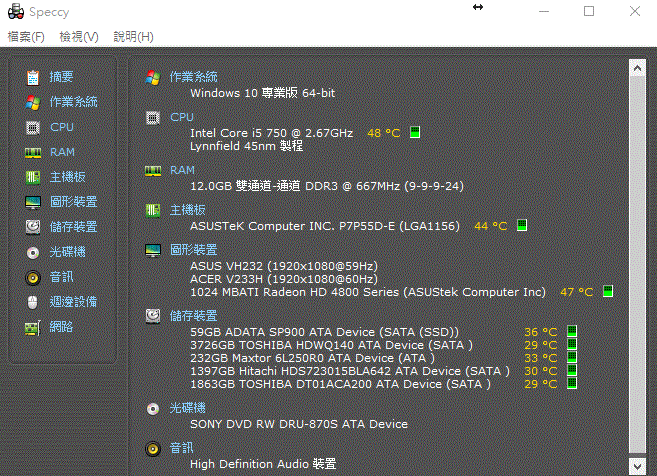Select 網路 label in the sidebar
The image size is (657, 476).
pyautogui.click(x=61, y=326)
